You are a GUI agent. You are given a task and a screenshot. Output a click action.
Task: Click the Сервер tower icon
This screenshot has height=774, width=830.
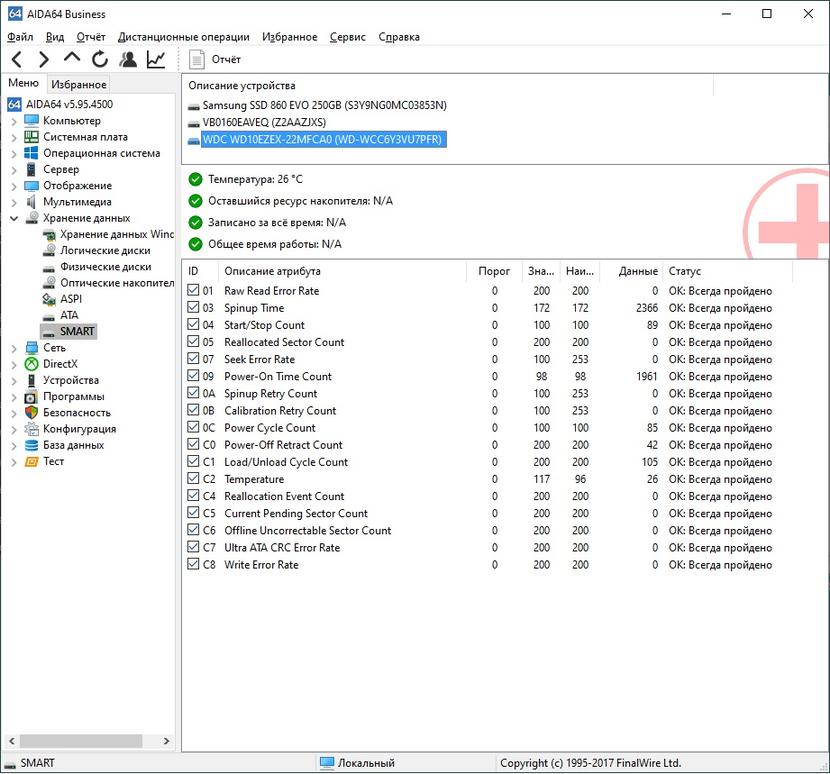click(31, 169)
